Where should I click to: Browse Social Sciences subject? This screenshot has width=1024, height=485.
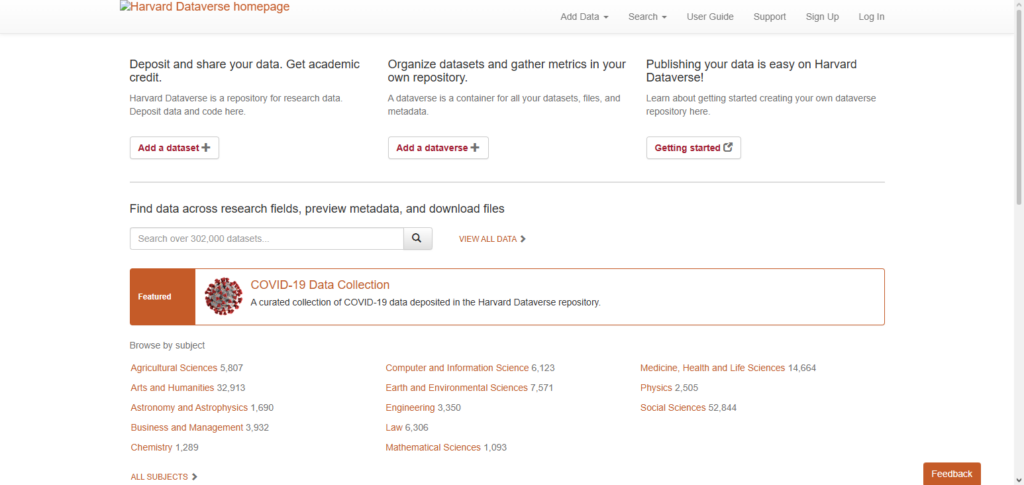pyautogui.click(x=673, y=407)
